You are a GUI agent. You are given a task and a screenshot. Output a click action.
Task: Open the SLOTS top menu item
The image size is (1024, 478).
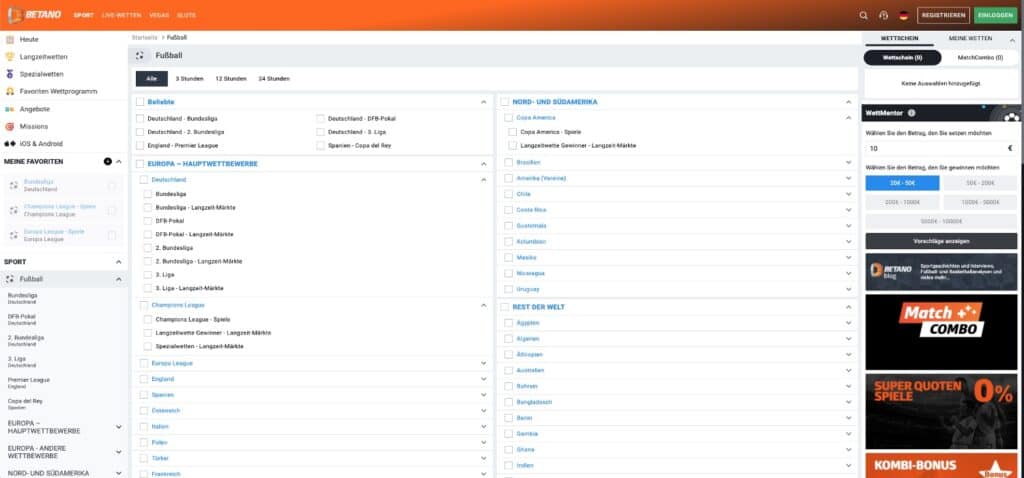tap(186, 15)
